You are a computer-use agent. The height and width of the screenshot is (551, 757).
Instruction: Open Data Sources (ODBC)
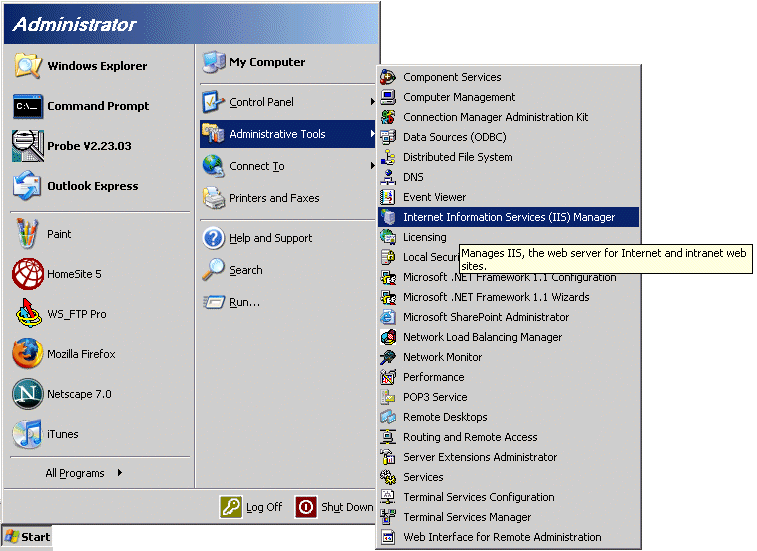pos(508,137)
